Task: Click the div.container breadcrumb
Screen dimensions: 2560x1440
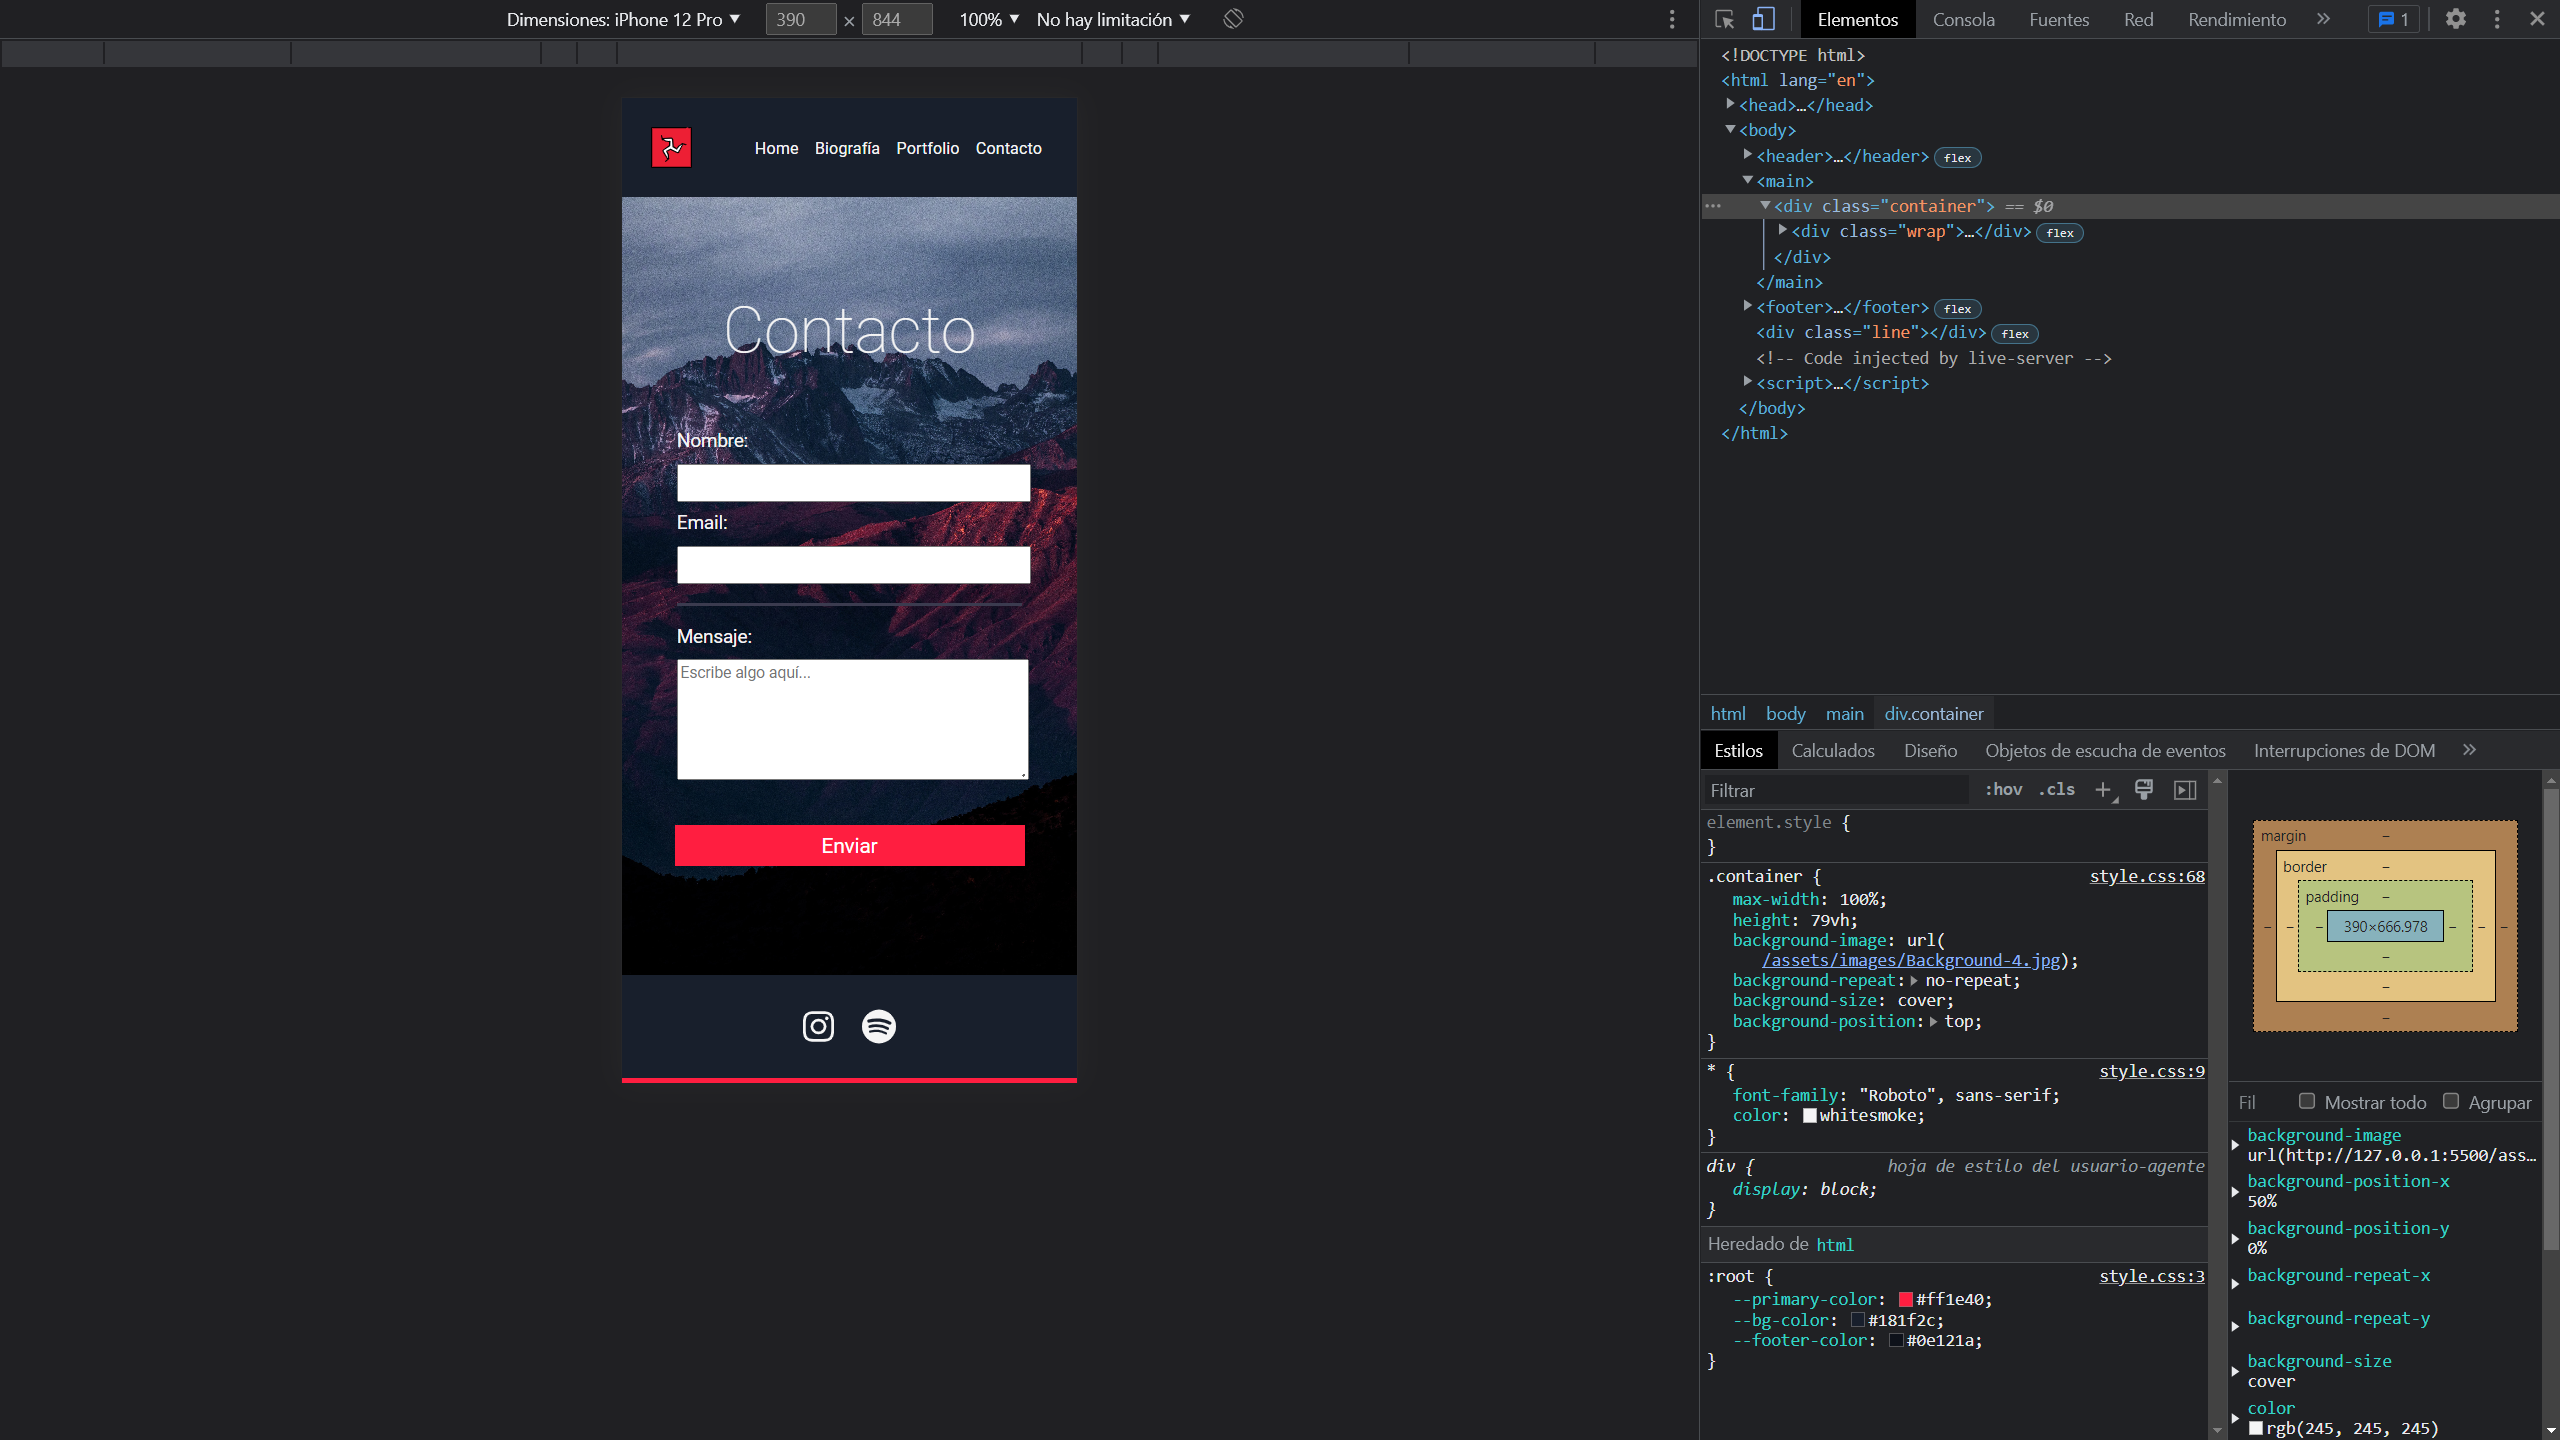Action: pos(1933,714)
